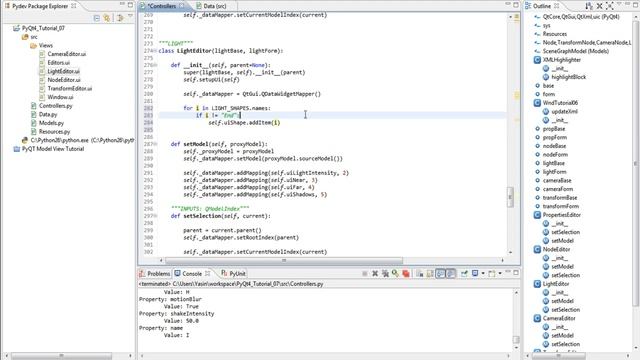This screenshot has height=360, width=640.
Task: Collapse setSelection fold marker at line 297
Action: coord(155,216)
